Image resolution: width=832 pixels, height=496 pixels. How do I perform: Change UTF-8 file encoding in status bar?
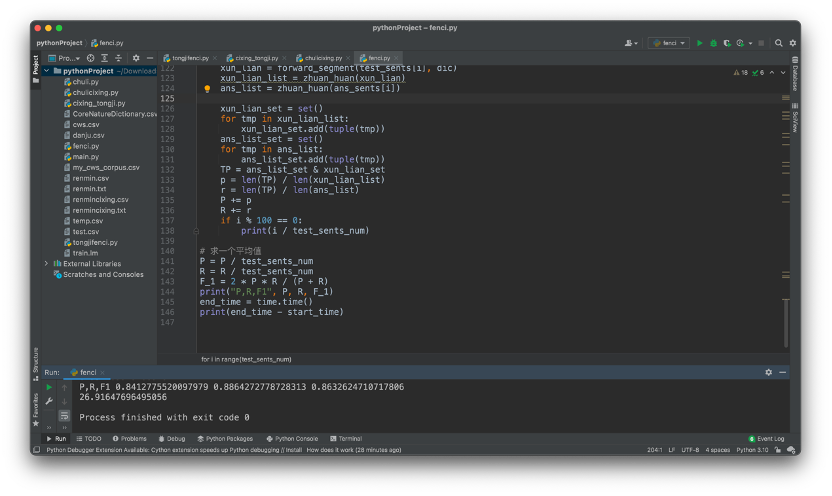coord(690,450)
